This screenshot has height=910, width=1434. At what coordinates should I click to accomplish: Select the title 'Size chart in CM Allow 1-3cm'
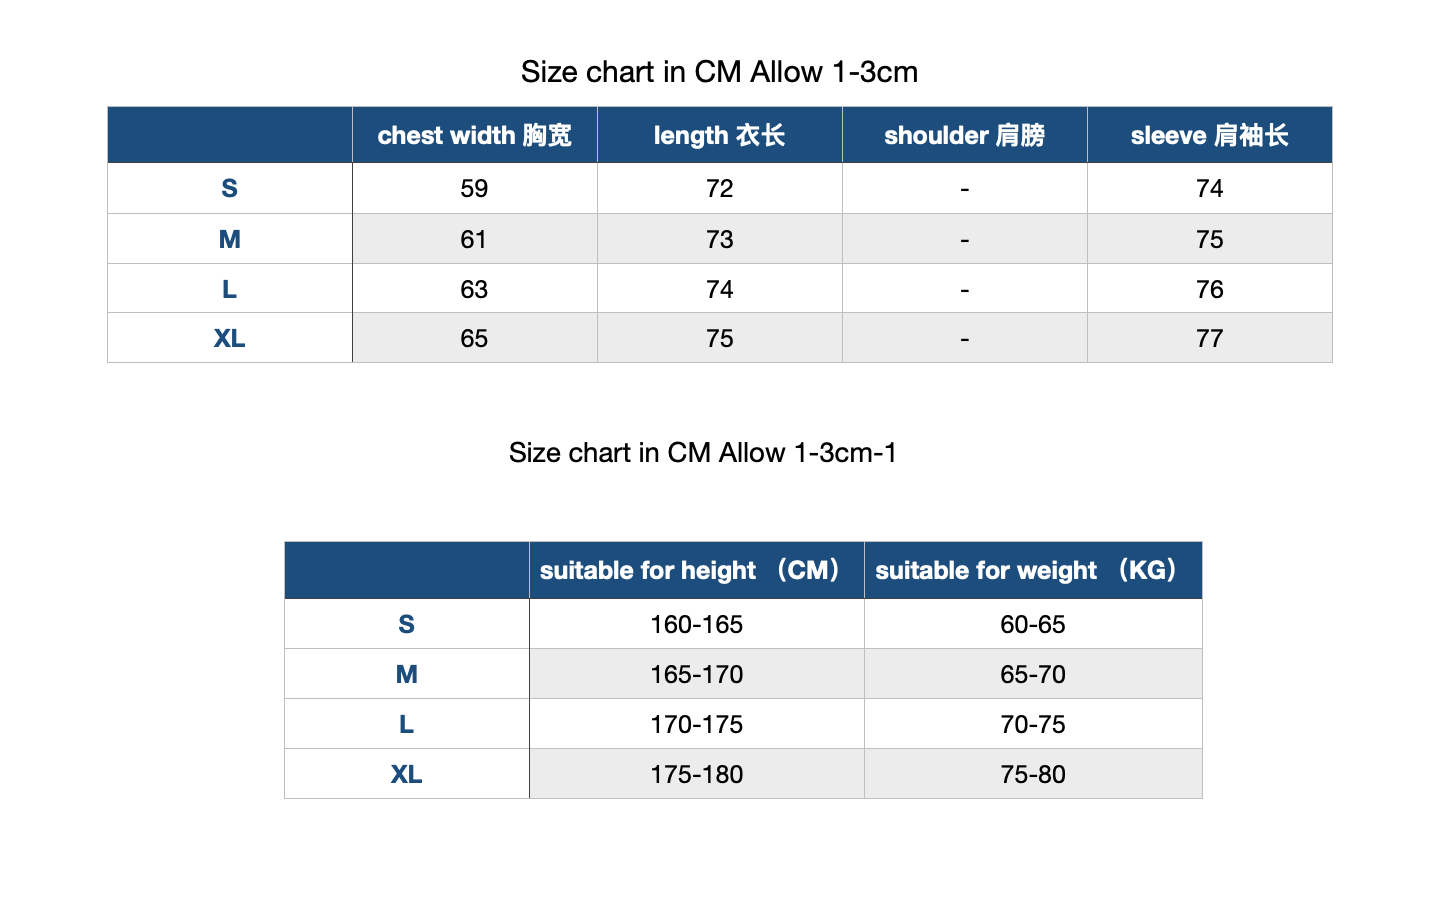719,72
